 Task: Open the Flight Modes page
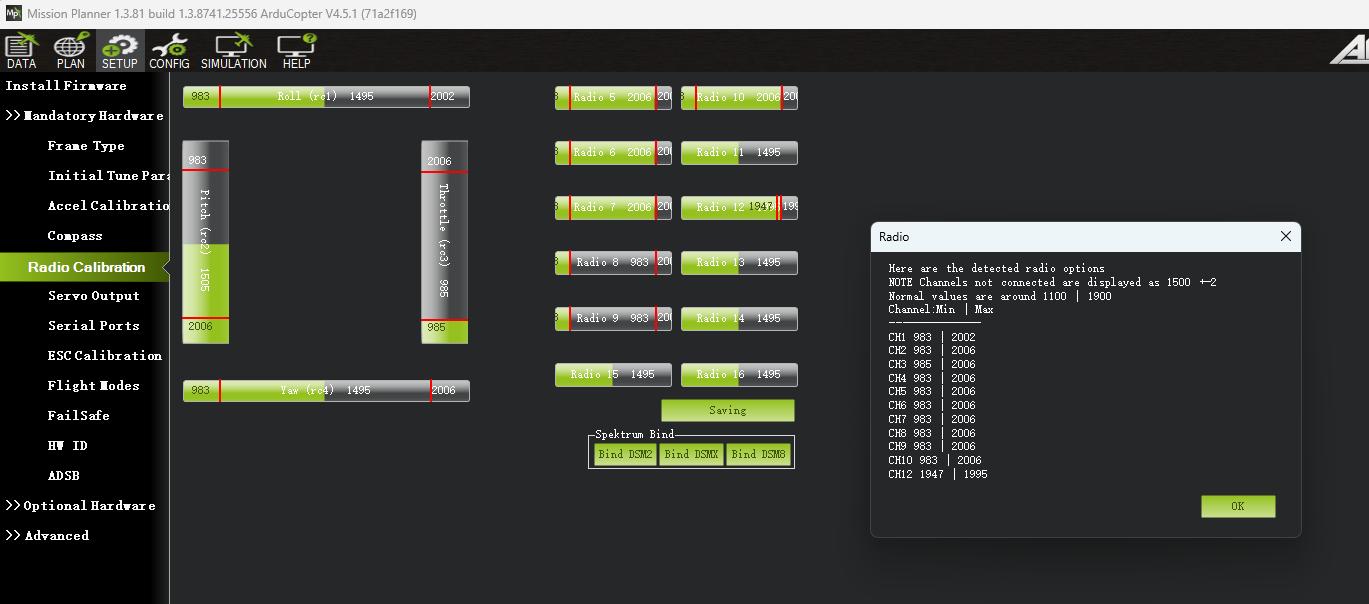coord(94,386)
